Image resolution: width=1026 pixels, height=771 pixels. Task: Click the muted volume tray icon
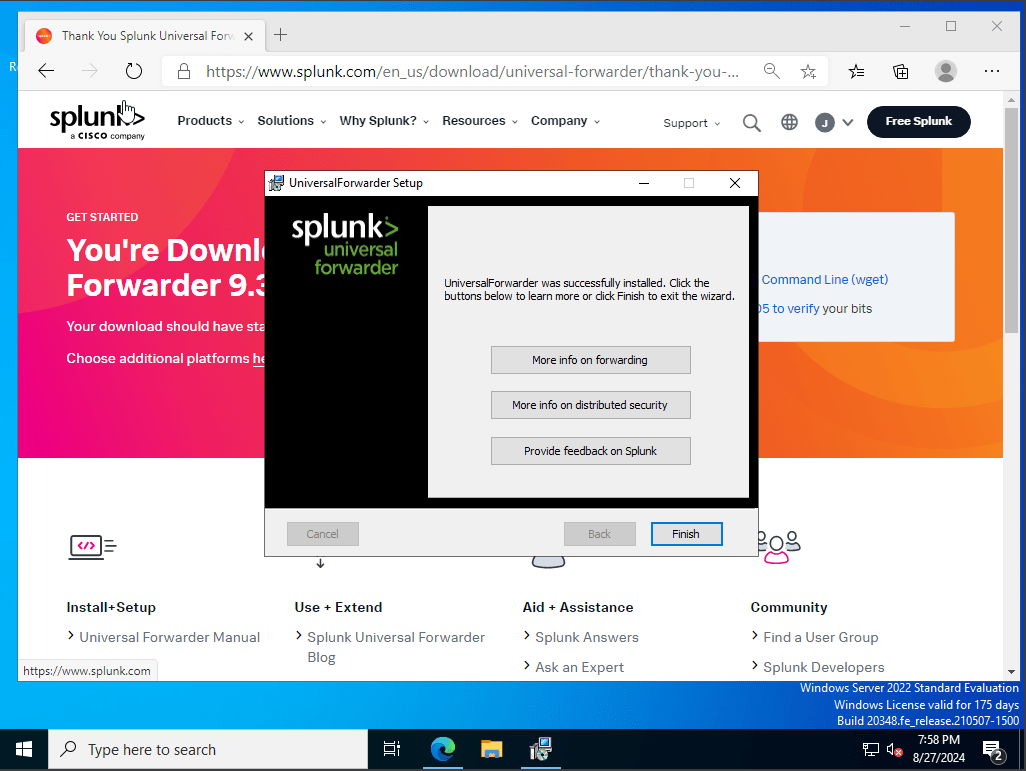pos(894,749)
